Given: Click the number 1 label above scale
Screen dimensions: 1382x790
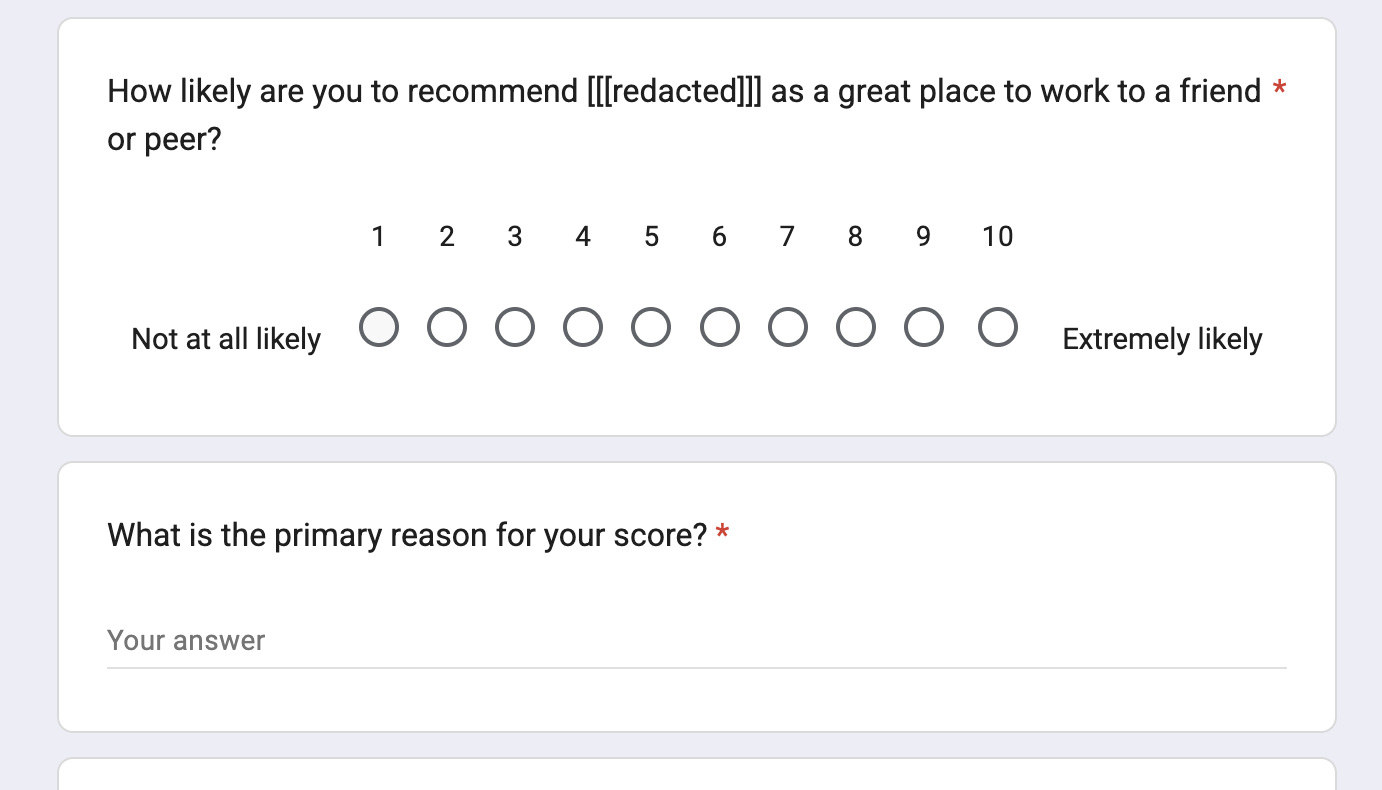Looking at the screenshot, I should pyautogui.click(x=379, y=237).
